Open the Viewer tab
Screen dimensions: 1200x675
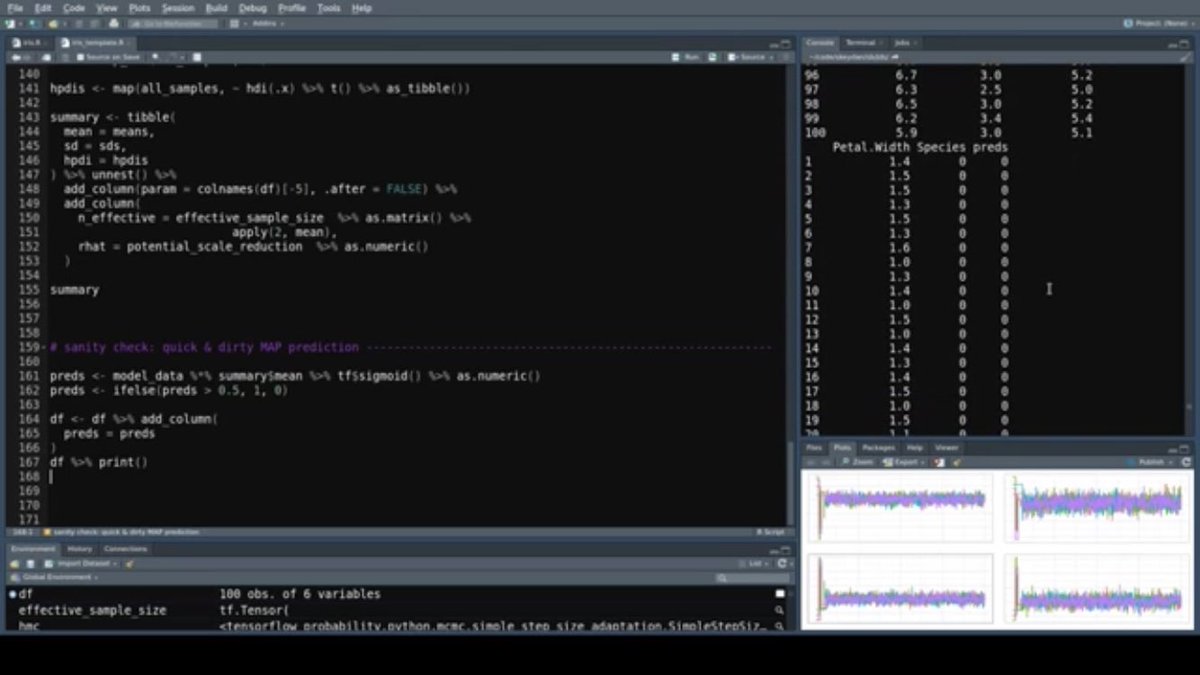coord(946,448)
